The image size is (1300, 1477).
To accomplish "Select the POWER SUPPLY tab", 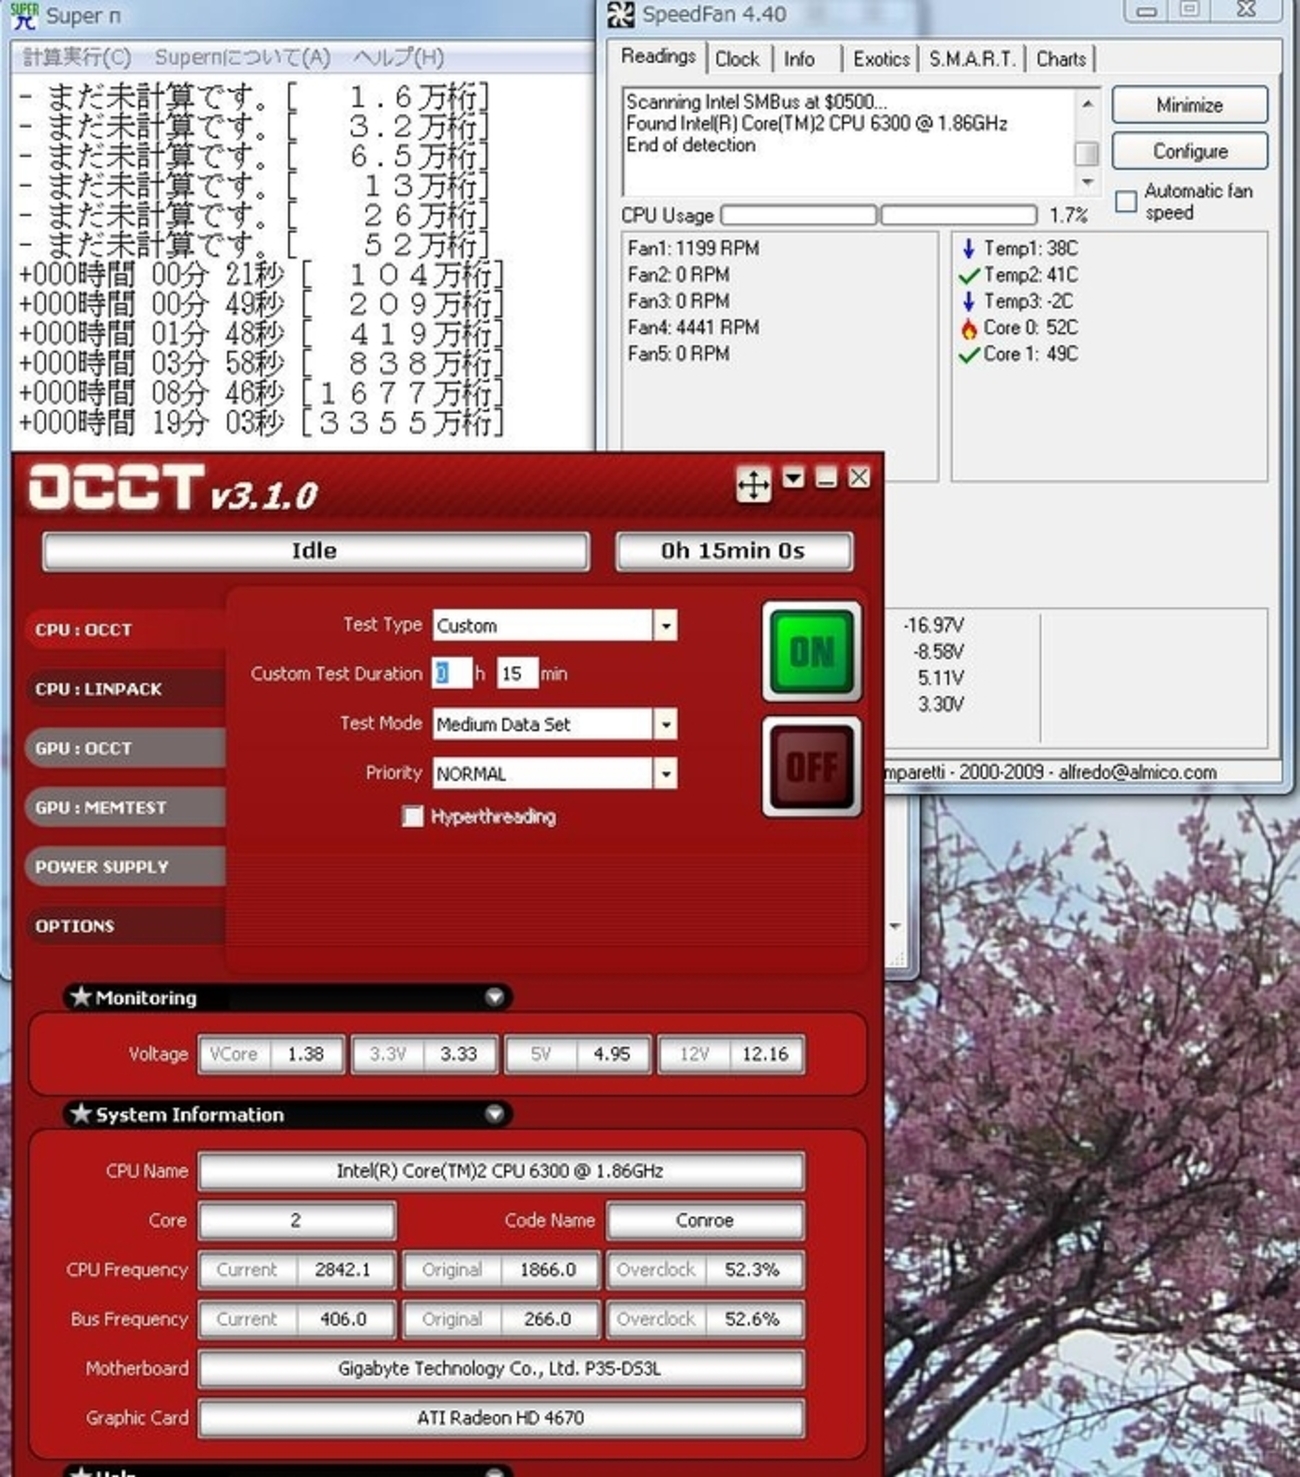I will coord(125,867).
